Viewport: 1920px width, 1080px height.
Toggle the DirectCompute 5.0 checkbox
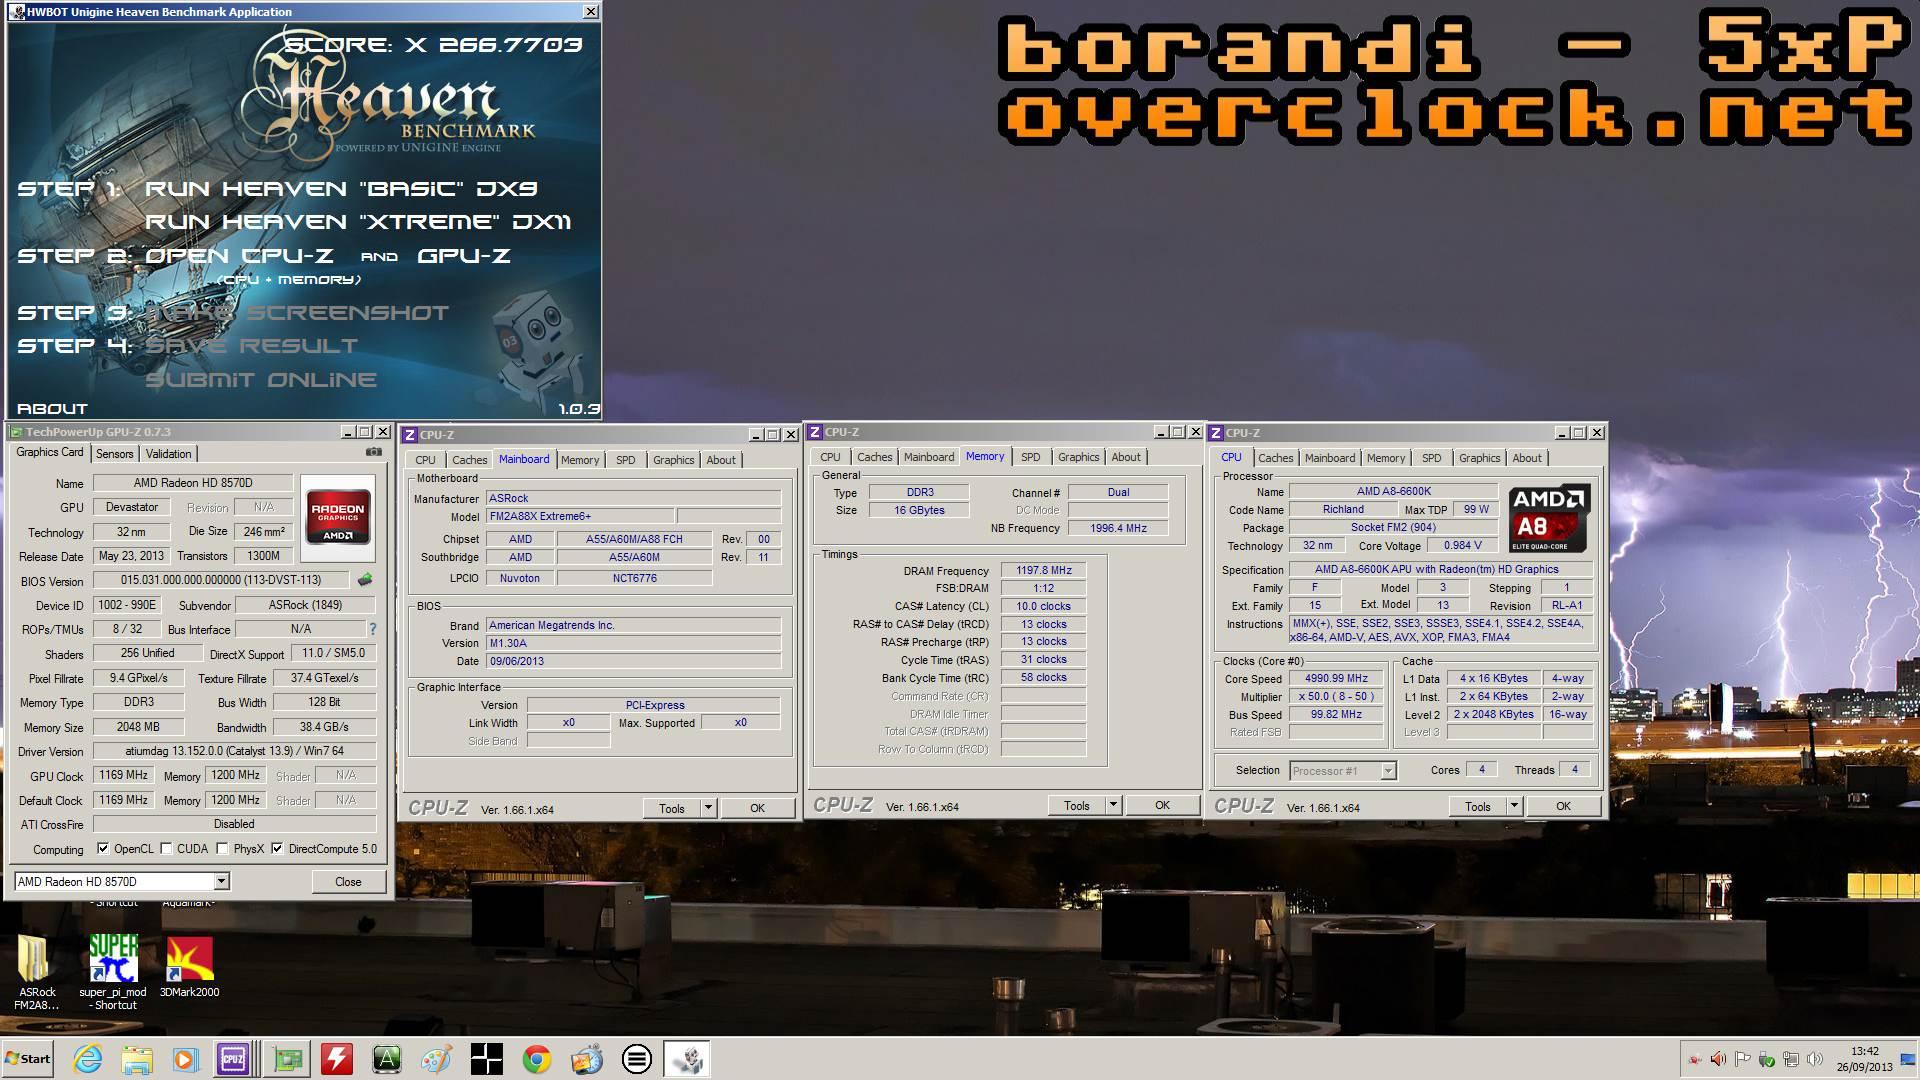point(277,848)
